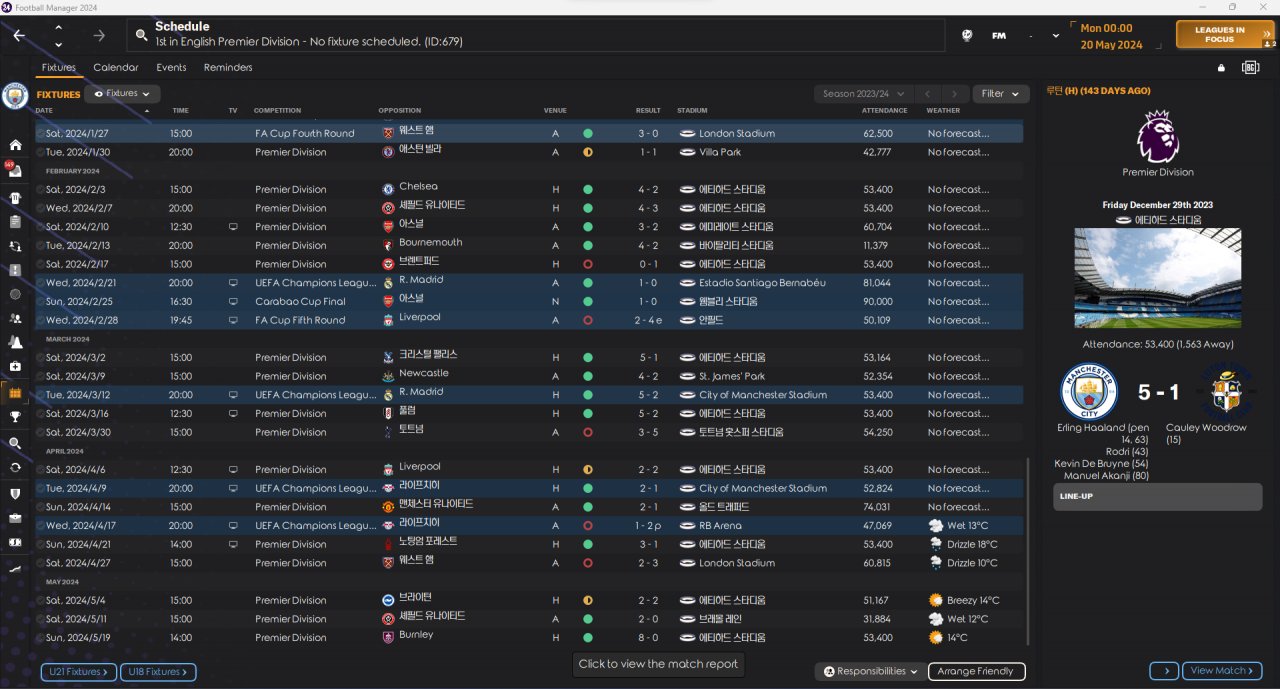The height and width of the screenshot is (689, 1280).
Task: Open Training cone icon in the sidebar
Action: pos(15,343)
